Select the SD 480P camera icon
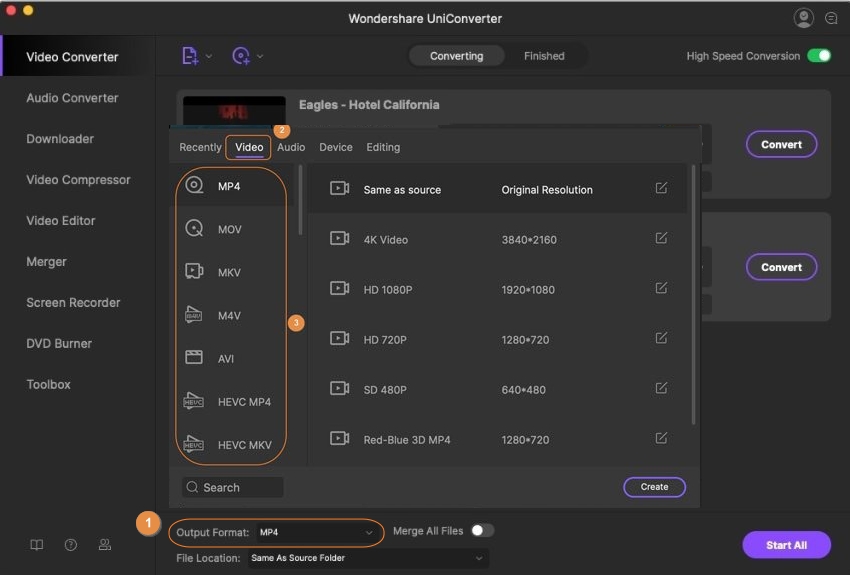Screen dimensions: 850x575 click(x=339, y=388)
